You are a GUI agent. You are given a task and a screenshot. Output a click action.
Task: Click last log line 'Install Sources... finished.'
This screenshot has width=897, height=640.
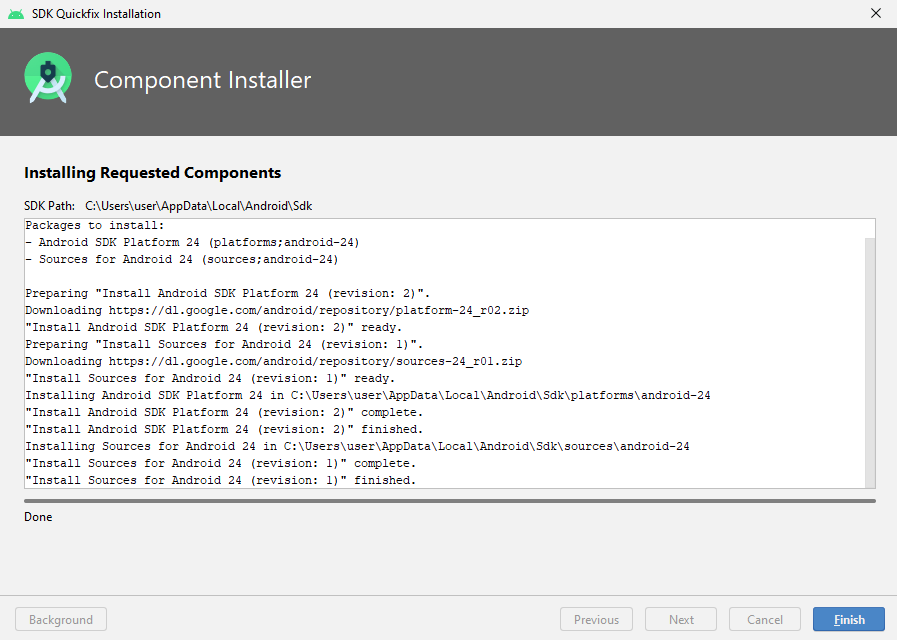221,480
